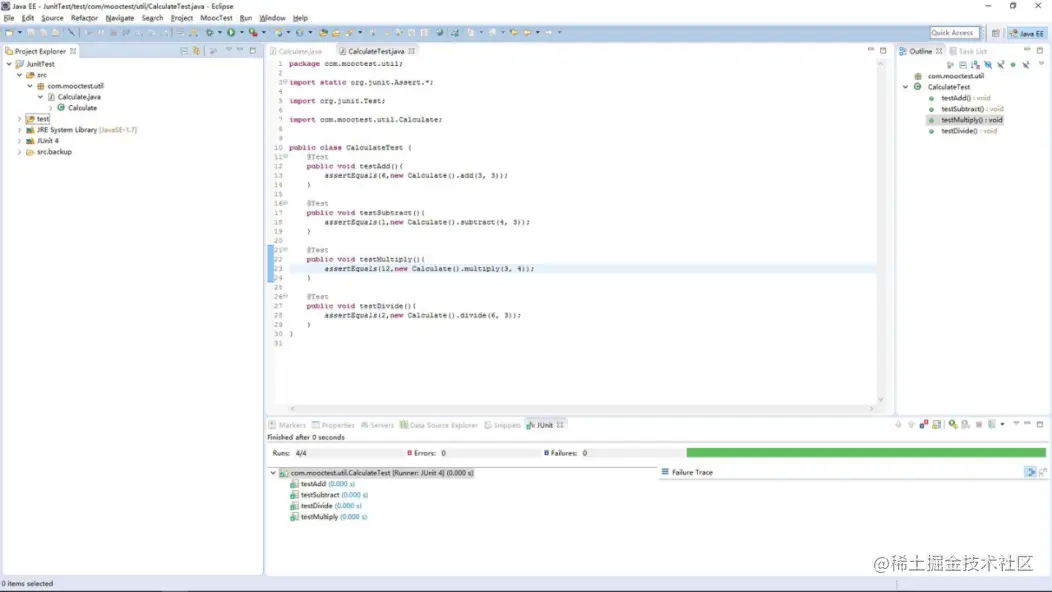This screenshot has width=1052, height=592.
Task: Go to next failed test arrow
Action: (x=898, y=424)
